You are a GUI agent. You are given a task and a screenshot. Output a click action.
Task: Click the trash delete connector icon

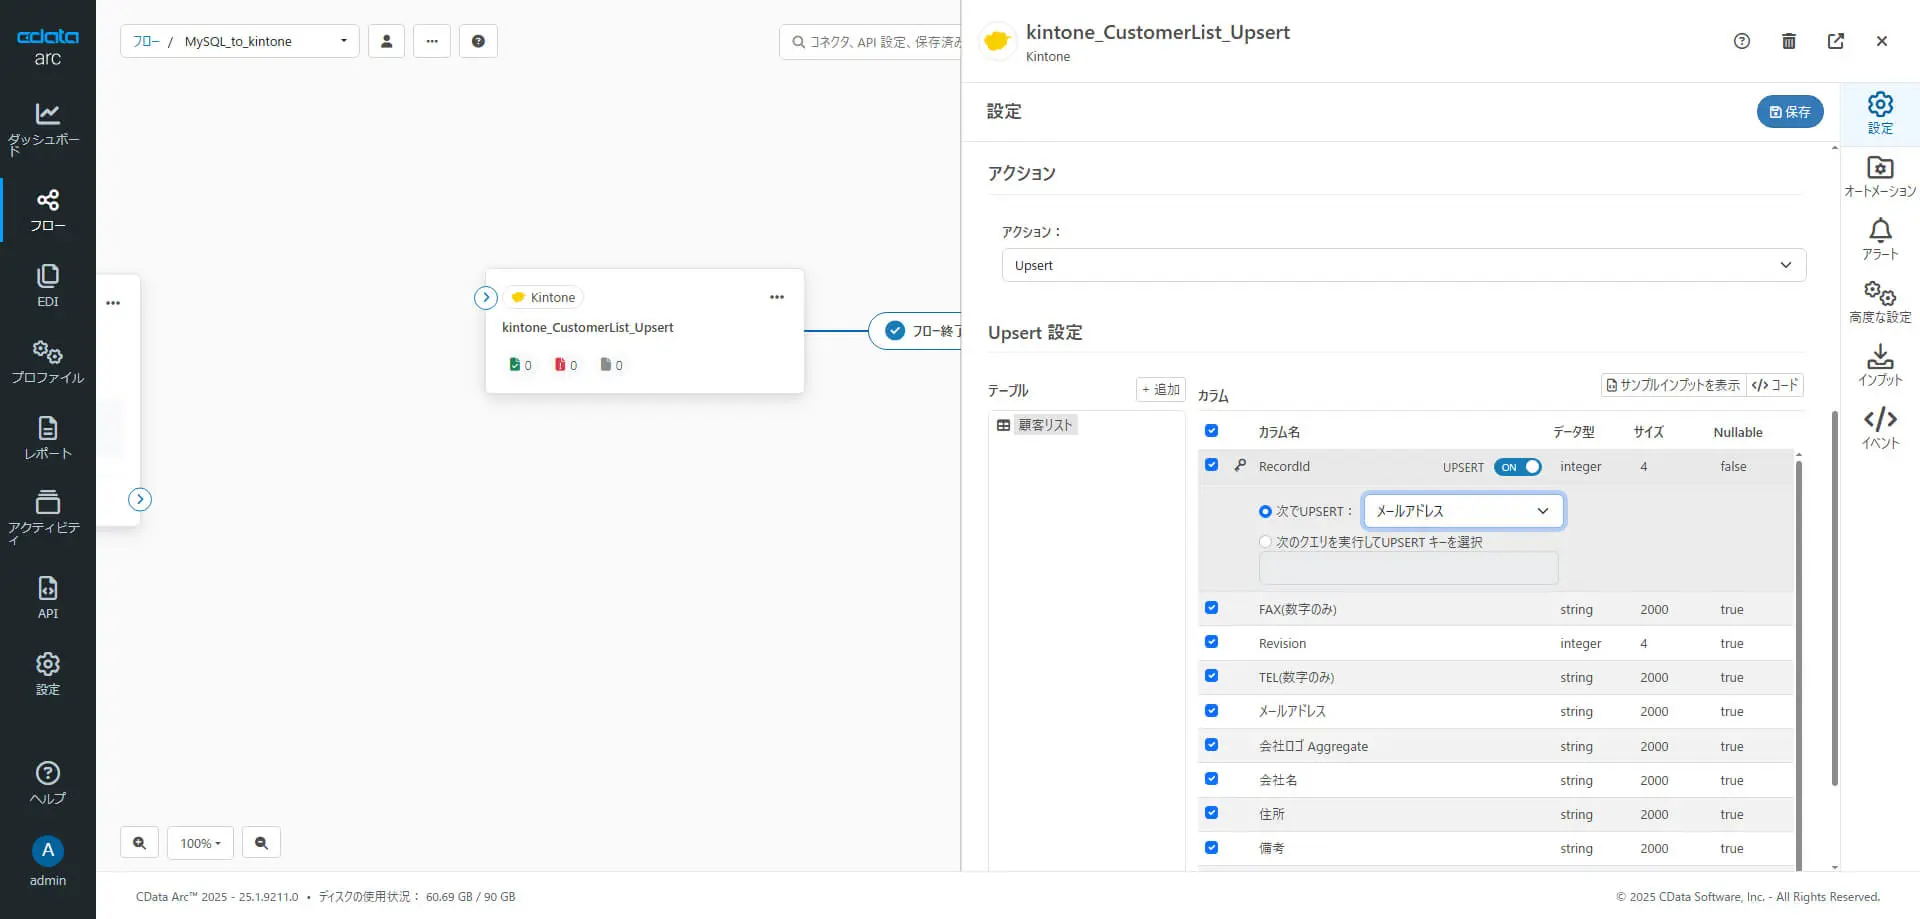1789,41
